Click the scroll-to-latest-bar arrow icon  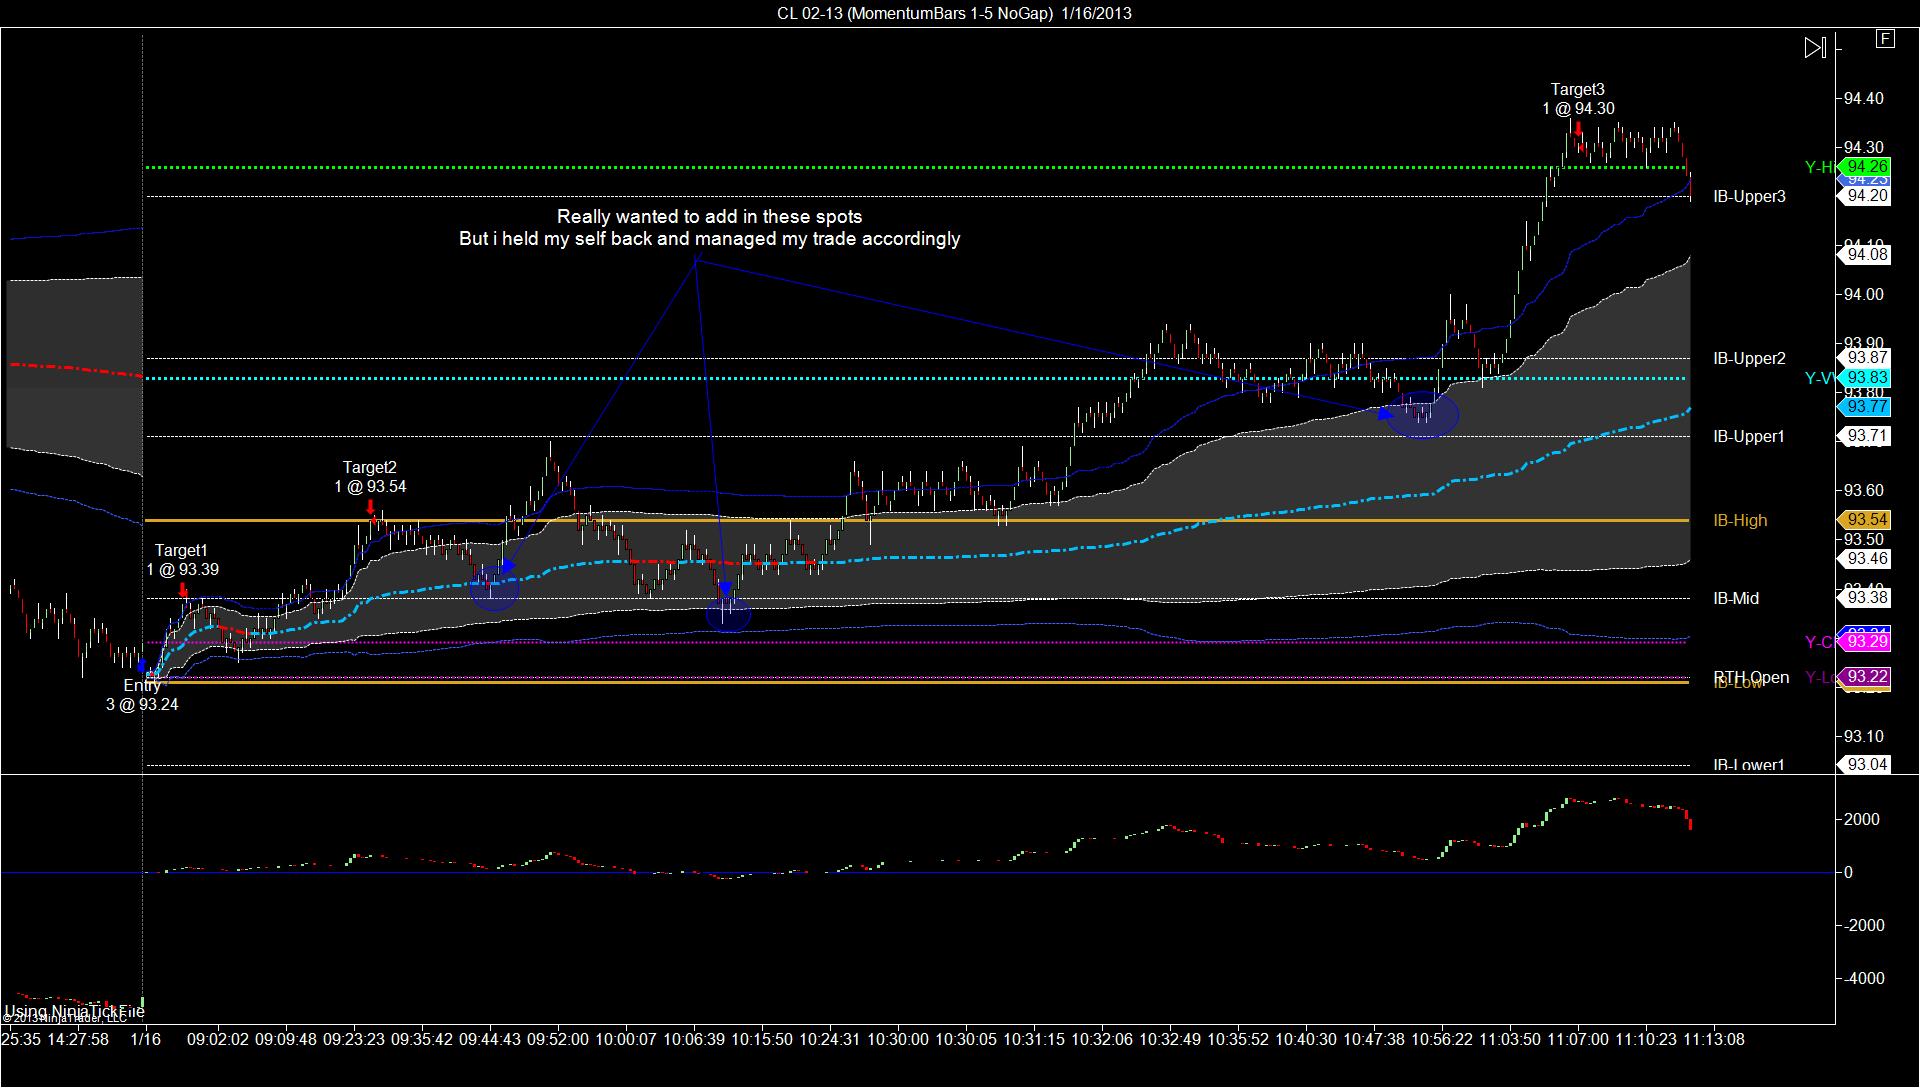click(x=1815, y=47)
